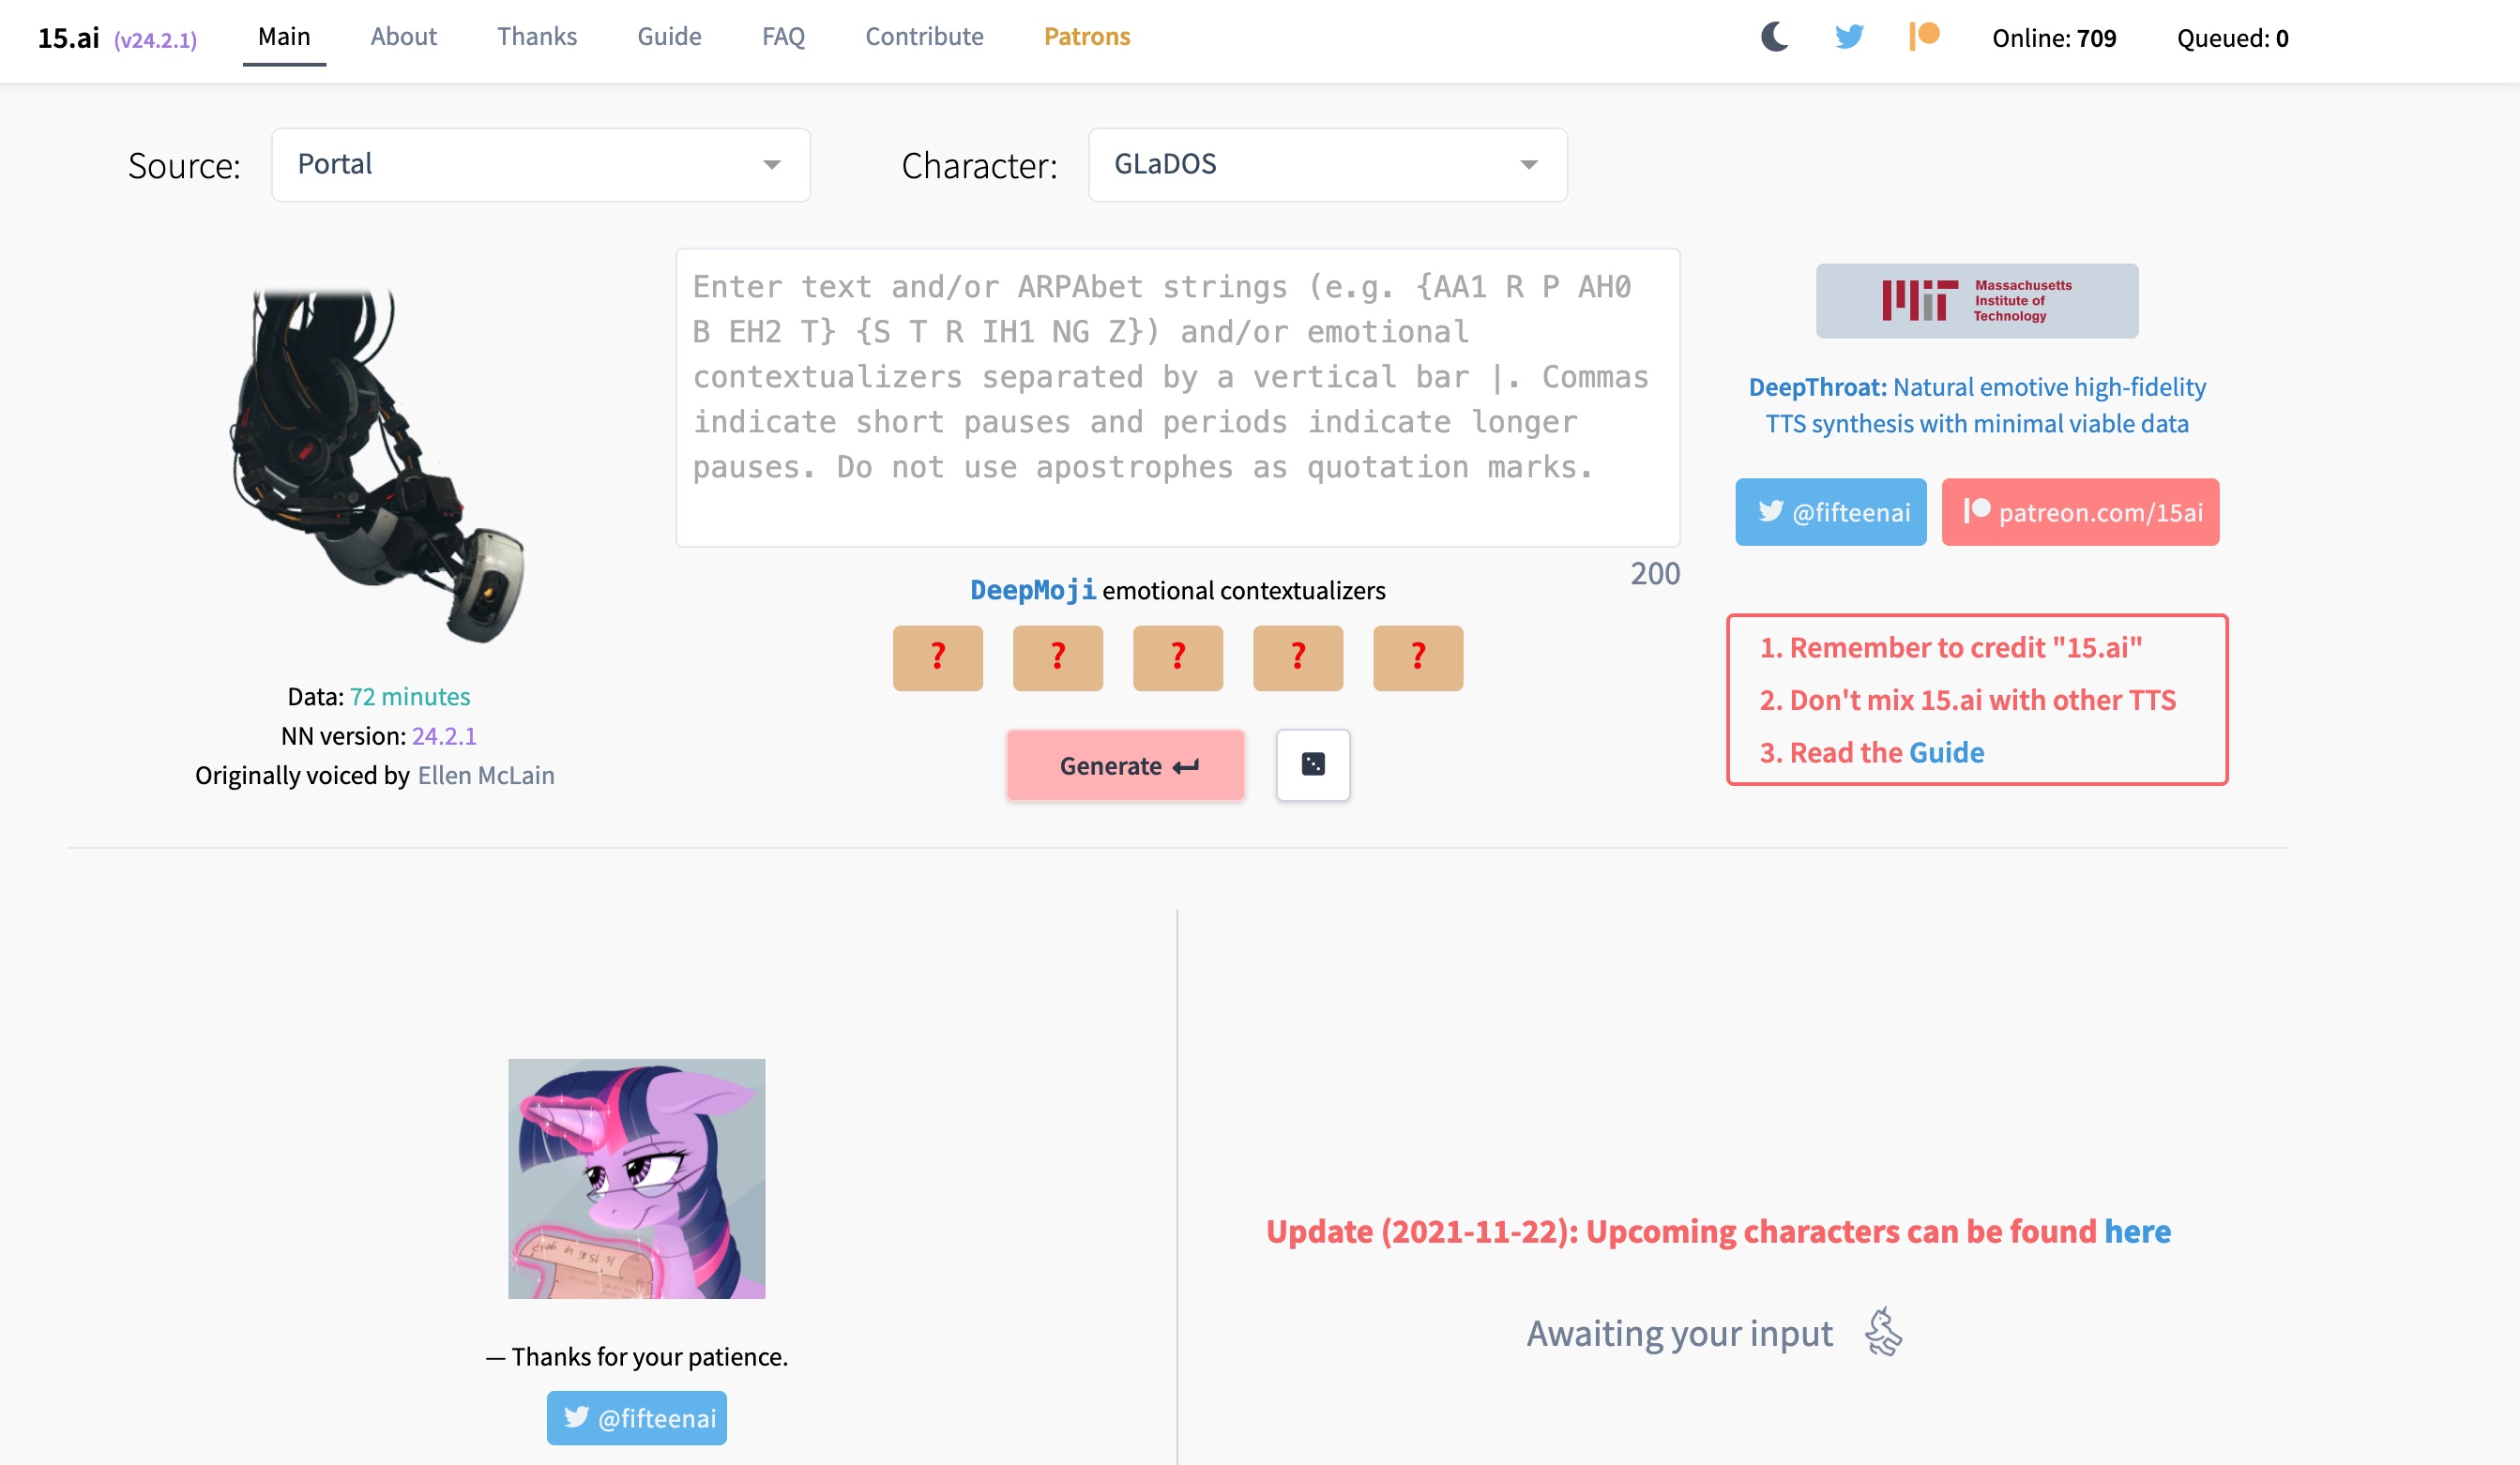The image size is (2520, 1465).
Task: Click the Ellen McLain link
Action: coord(486,775)
